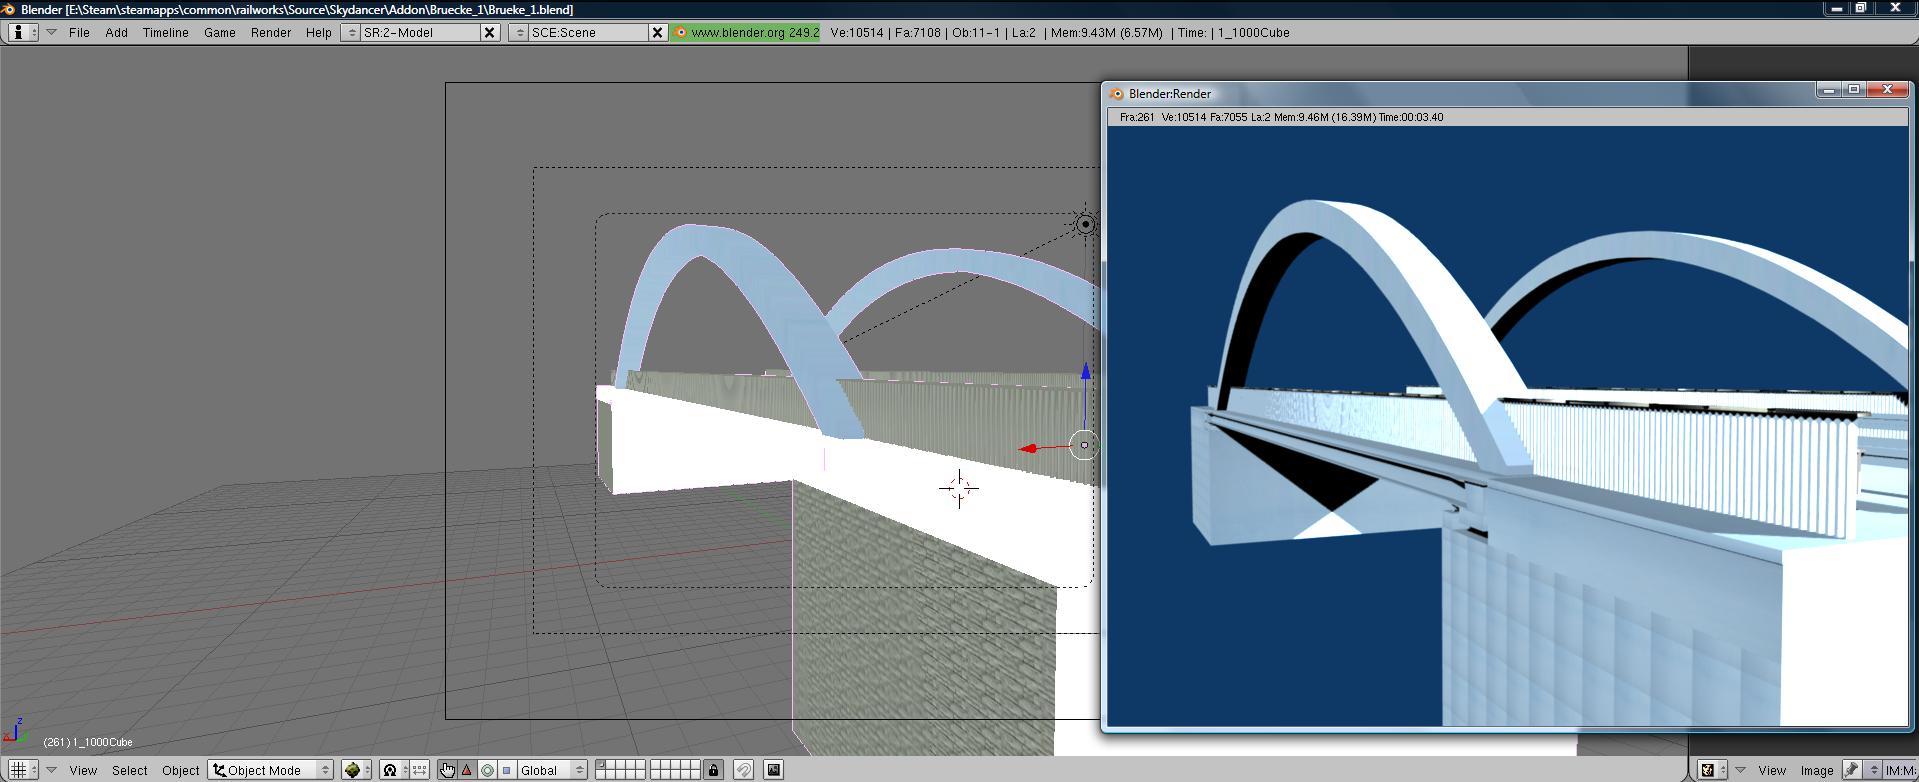This screenshot has height=782, width=1919.
Task: Click the render this window icon
Action: [x=773, y=770]
